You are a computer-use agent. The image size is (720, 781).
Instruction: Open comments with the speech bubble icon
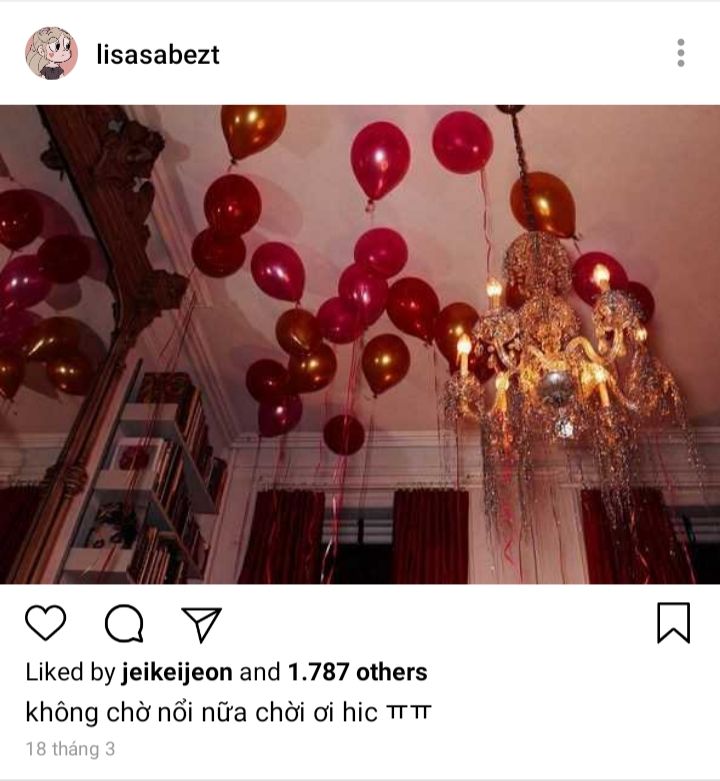(x=124, y=623)
